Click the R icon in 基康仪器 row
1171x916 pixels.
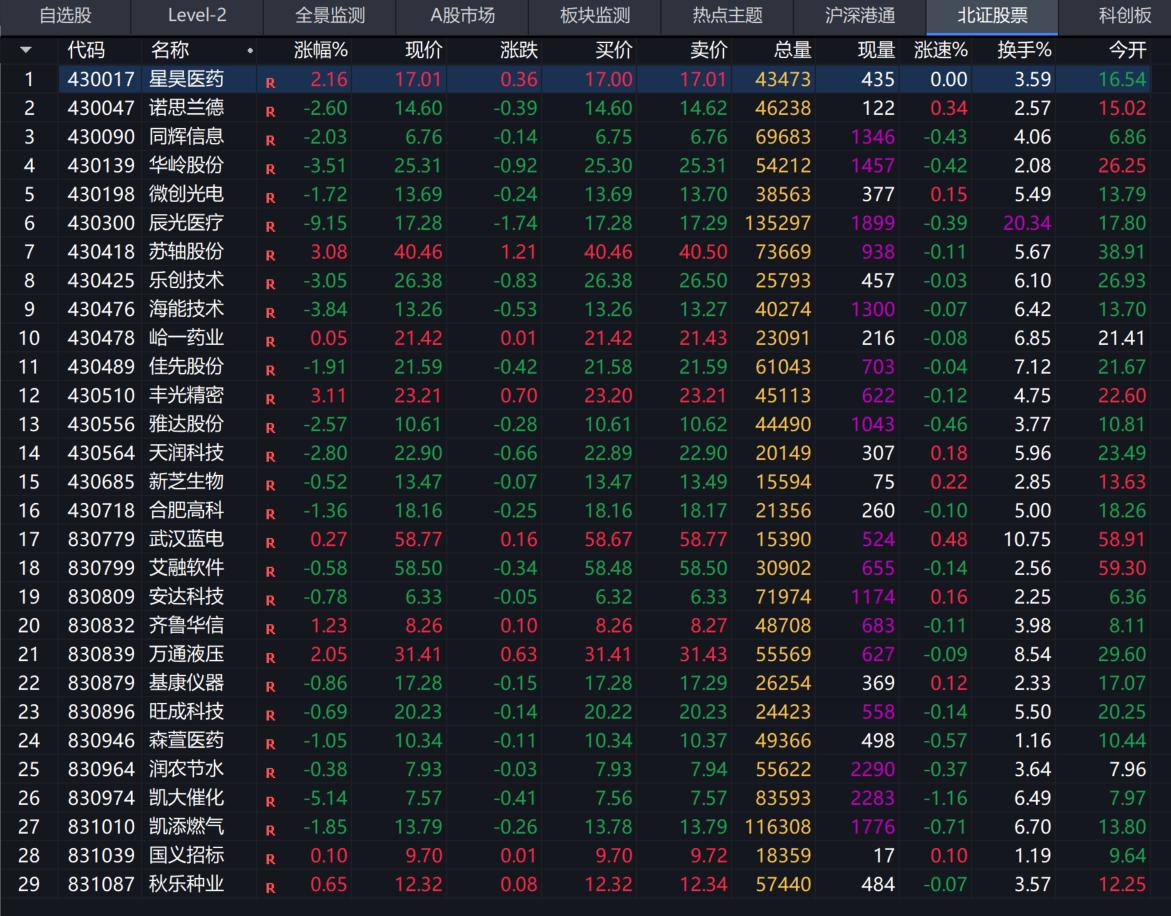click(270, 686)
